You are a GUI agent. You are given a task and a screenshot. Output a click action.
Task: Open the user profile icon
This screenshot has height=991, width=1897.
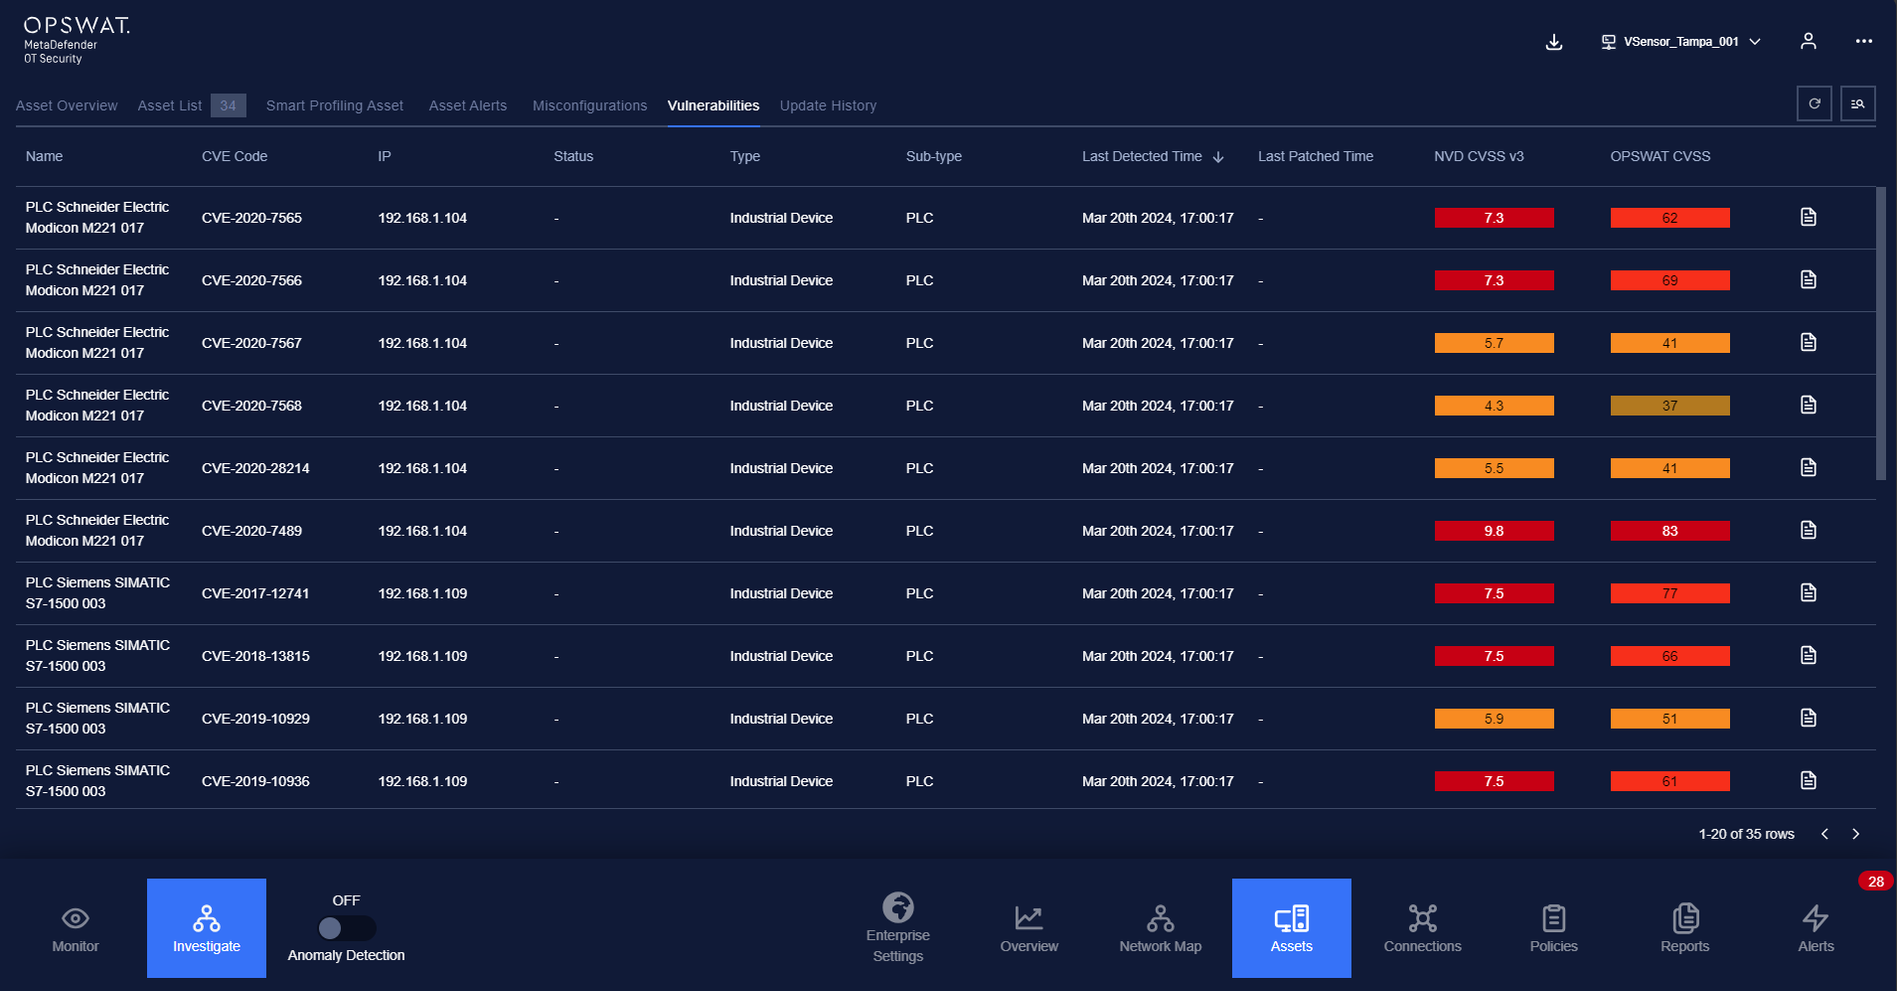coord(1808,41)
